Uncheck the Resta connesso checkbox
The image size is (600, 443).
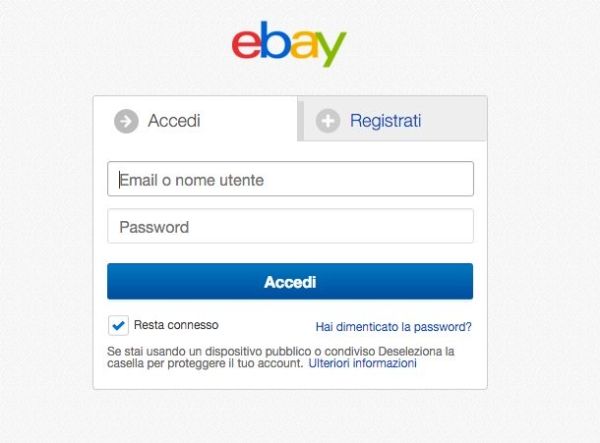pyautogui.click(x=118, y=326)
